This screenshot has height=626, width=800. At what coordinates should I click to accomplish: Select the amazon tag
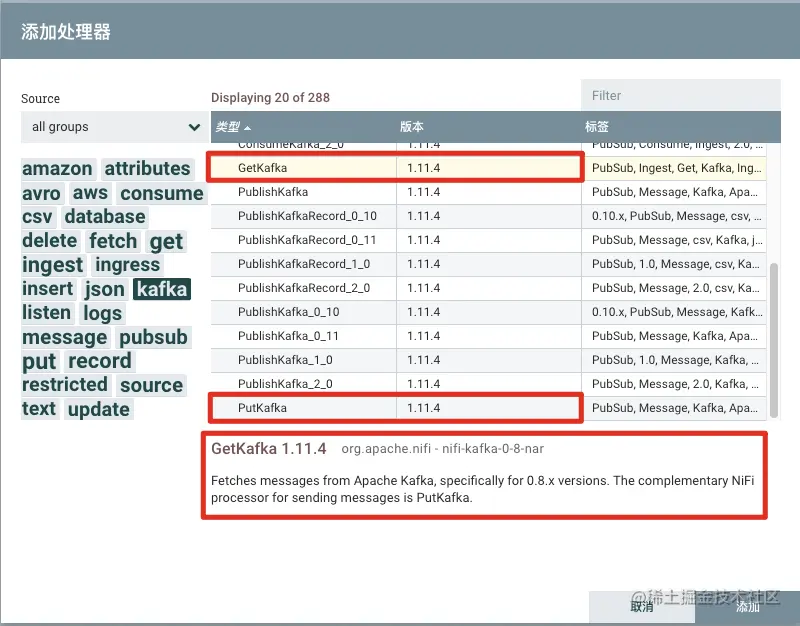[x=57, y=168]
